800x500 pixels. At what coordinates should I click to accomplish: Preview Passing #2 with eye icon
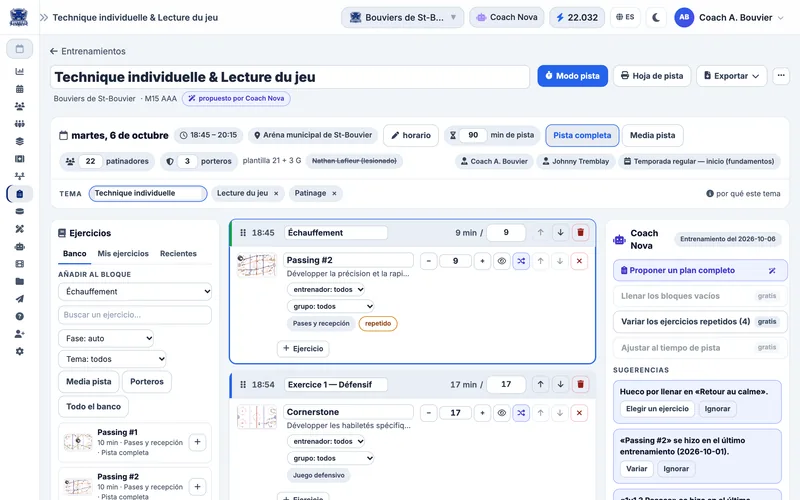pos(502,261)
